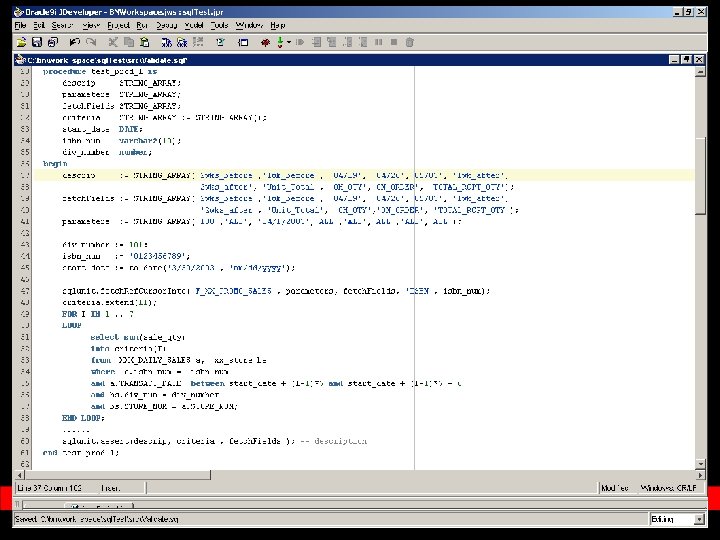Click the Copy toolbar icon
The height and width of the screenshot is (540, 720).
[129, 42]
